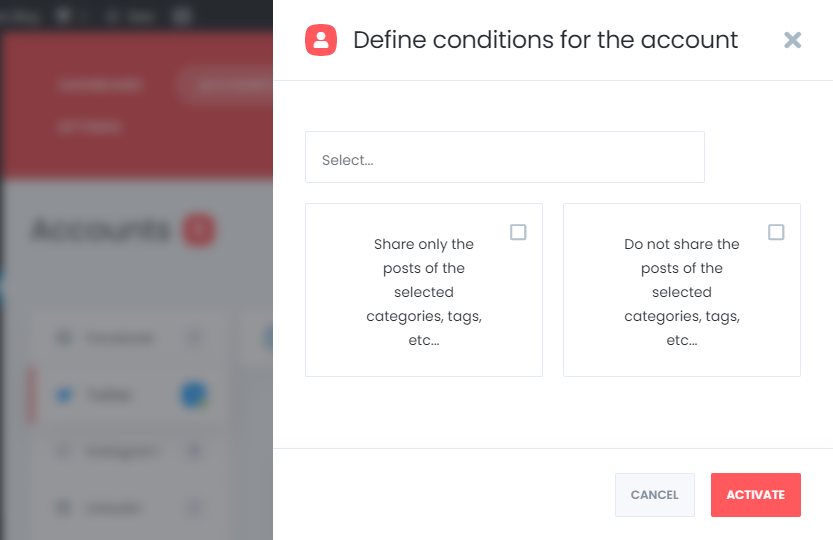Image resolution: width=833 pixels, height=540 pixels.
Task: Click the Facebook icon in blurred accounts list
Action: (64, 338)
